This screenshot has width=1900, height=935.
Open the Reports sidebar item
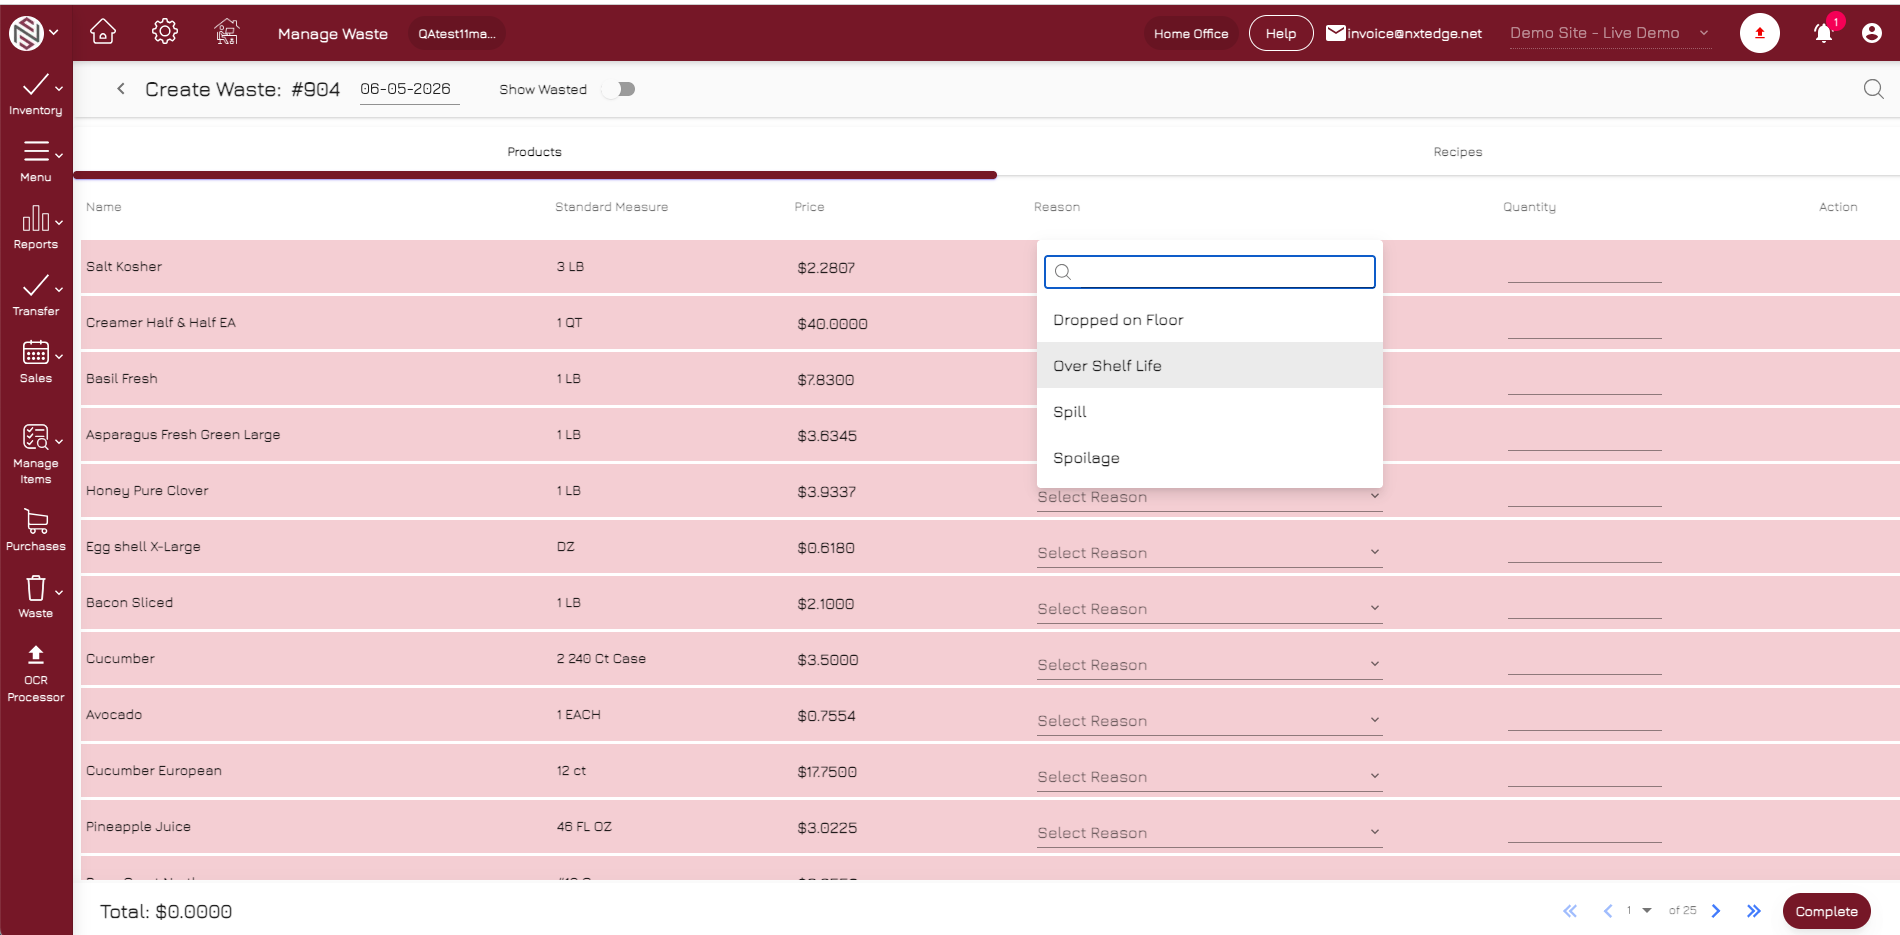tap(36, 229)
